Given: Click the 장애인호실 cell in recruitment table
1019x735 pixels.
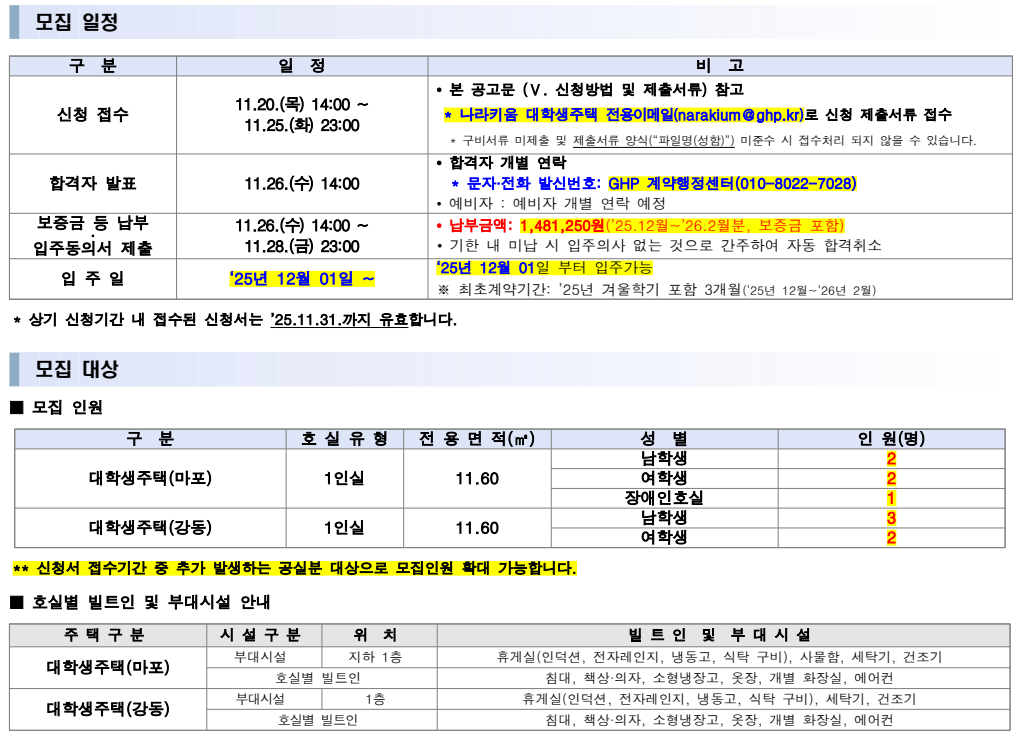Looking at the screenshot, I should tap(664, 498).
